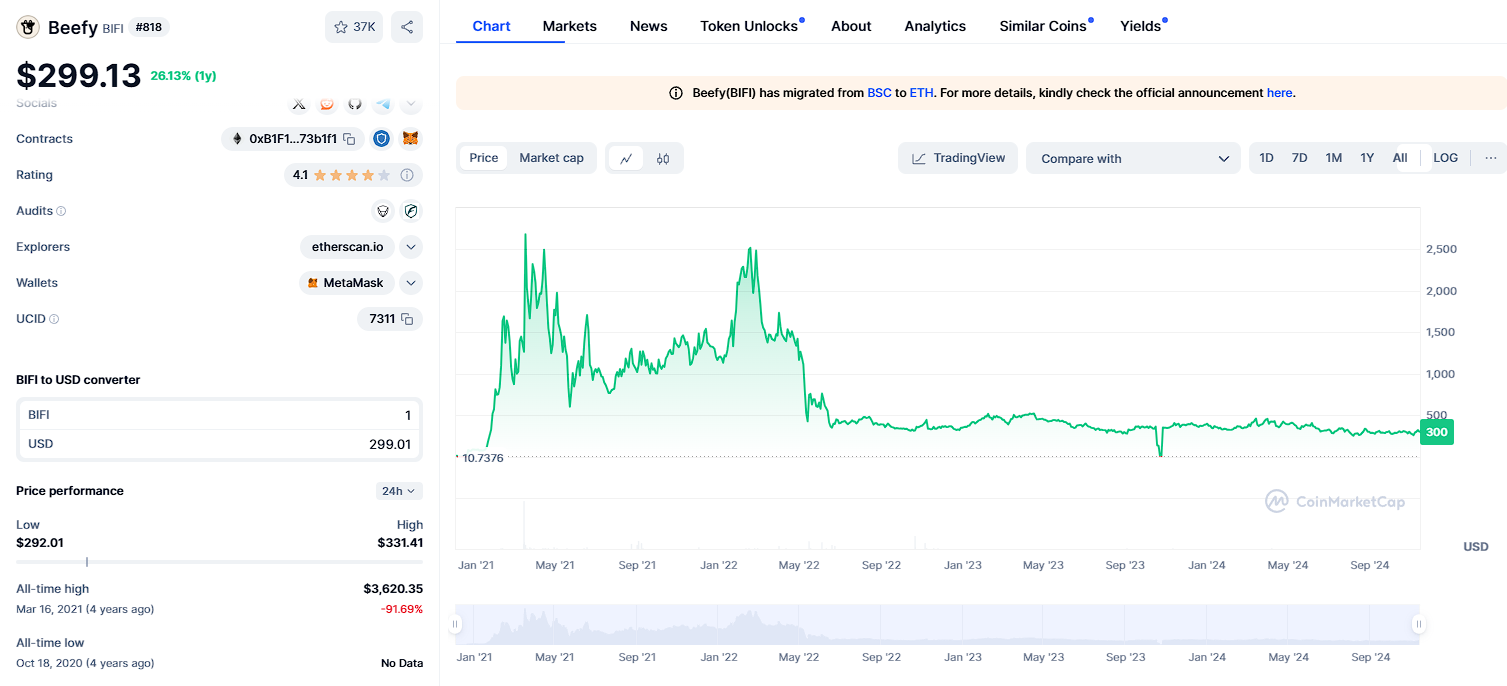The width and height of the screenshot is (1507, 686).
Task: Select the 1Y time range
Action: pyautogui.click(x=1366, y=158)
